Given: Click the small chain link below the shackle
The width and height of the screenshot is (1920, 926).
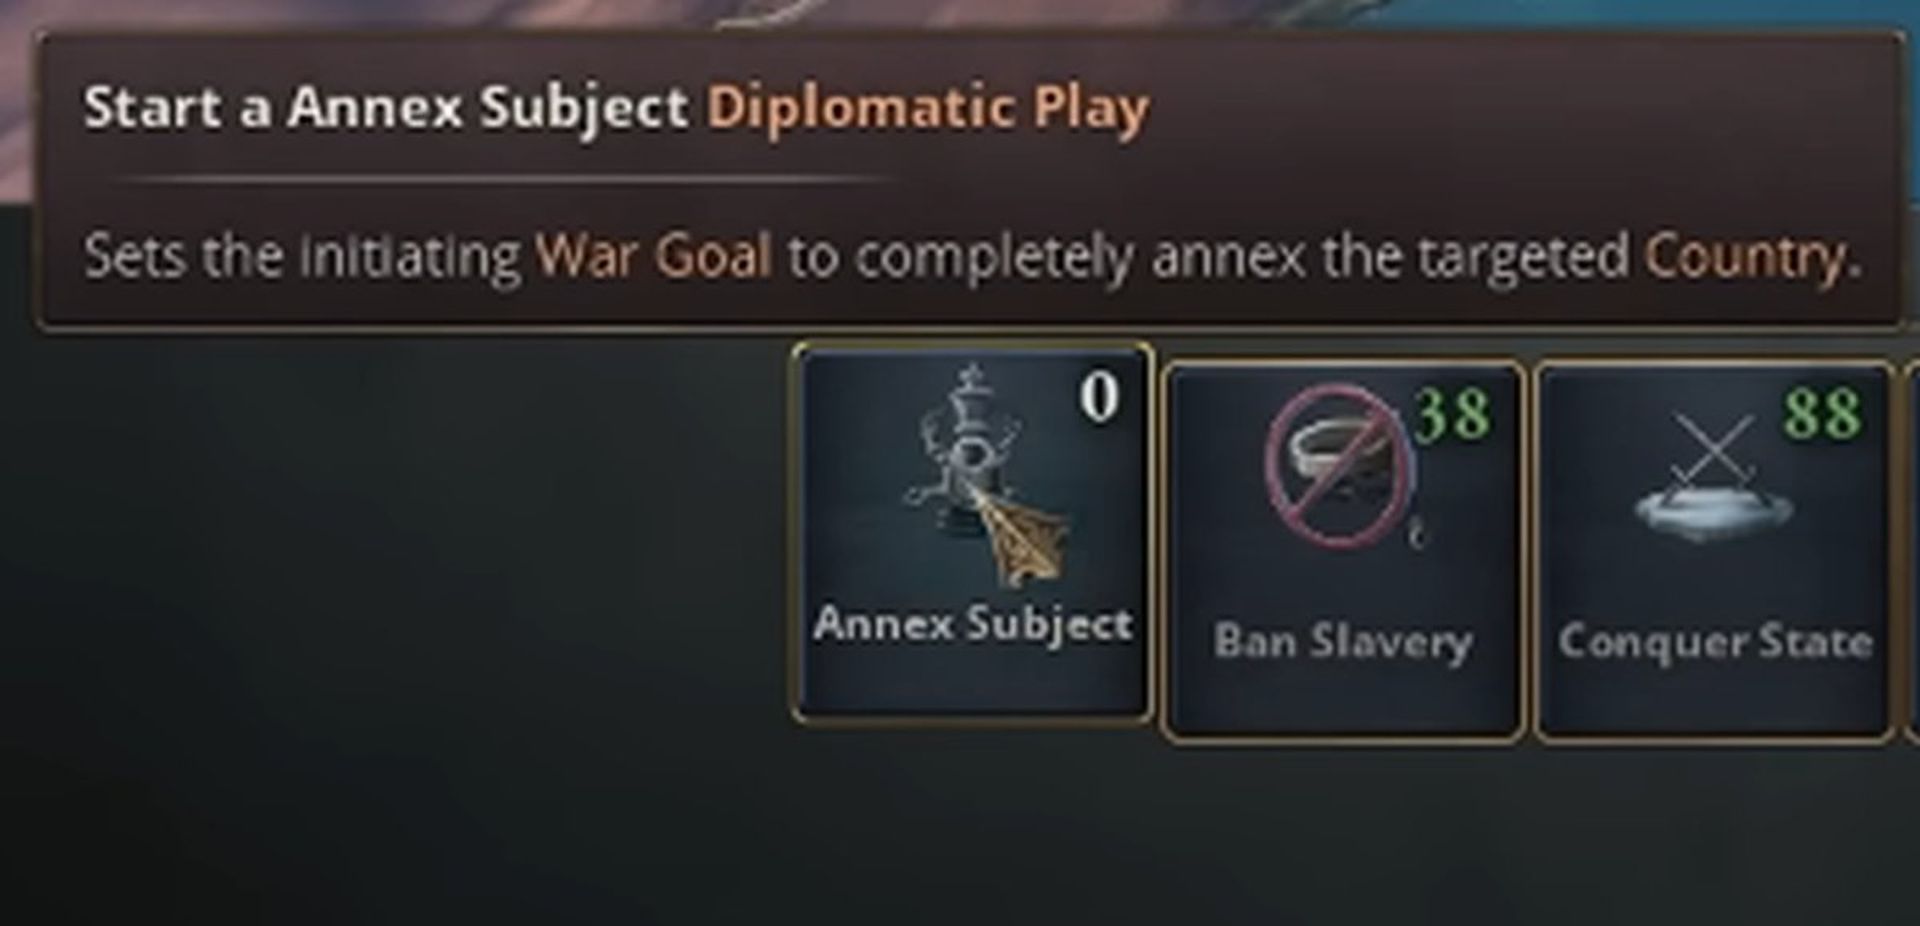Looking at the screenshot, I should tap(1416, 531).
